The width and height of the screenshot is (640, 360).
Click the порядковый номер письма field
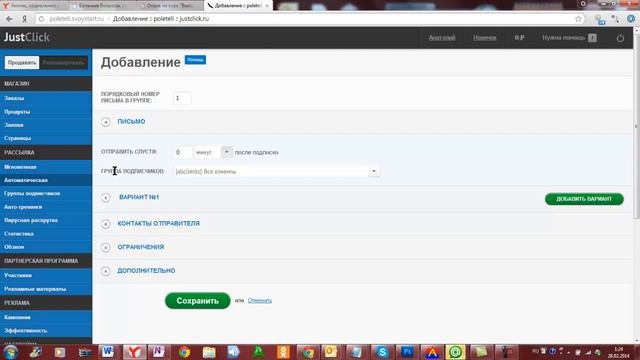click(x=182, y=98)
